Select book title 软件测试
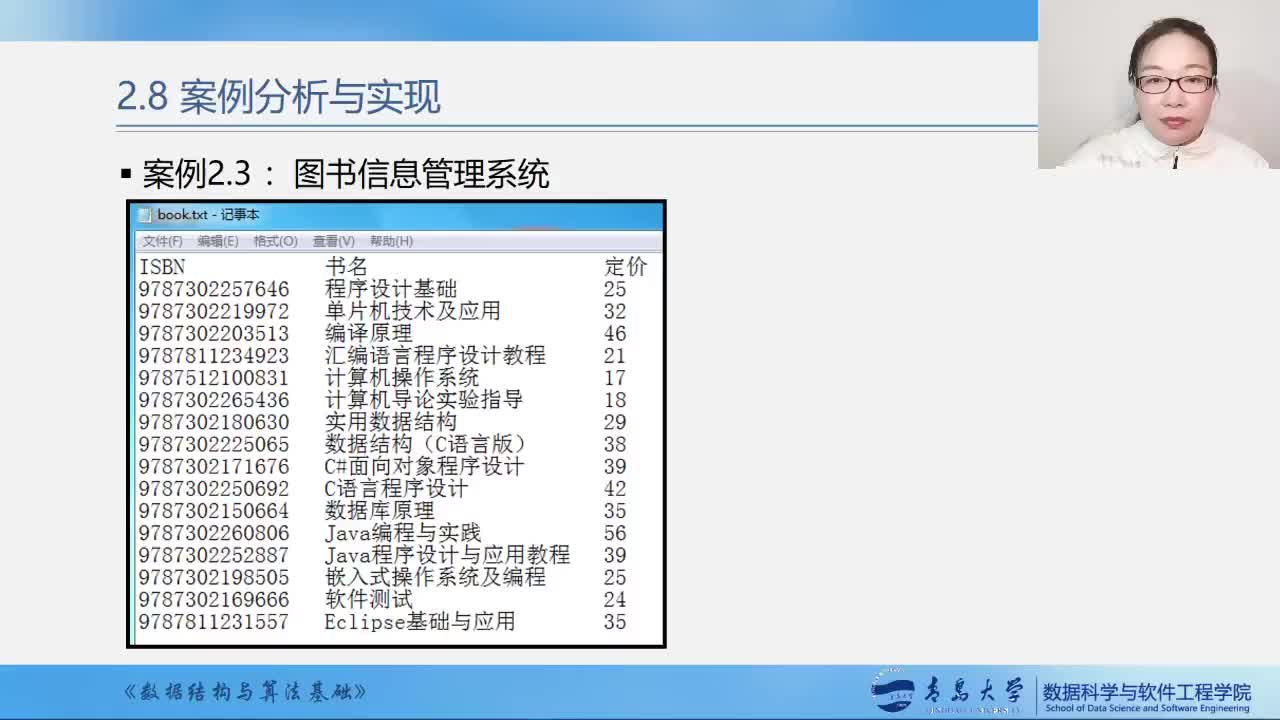The width and height of the screenshot is (1280, 720). 369,600
